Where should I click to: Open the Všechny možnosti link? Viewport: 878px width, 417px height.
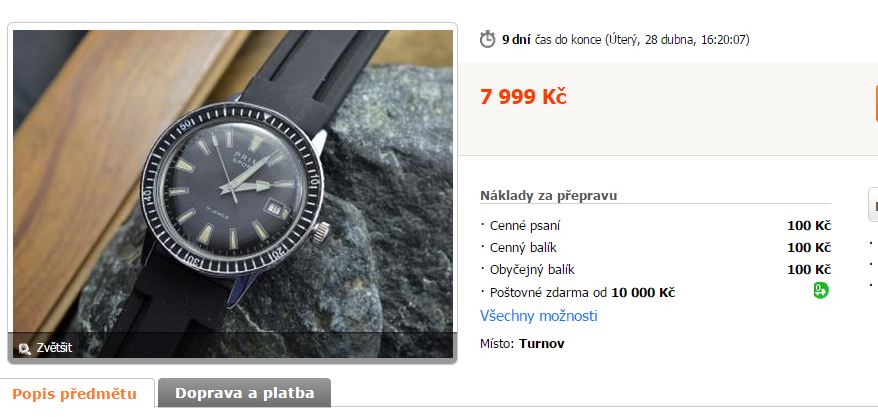click(x=539, y=316)
